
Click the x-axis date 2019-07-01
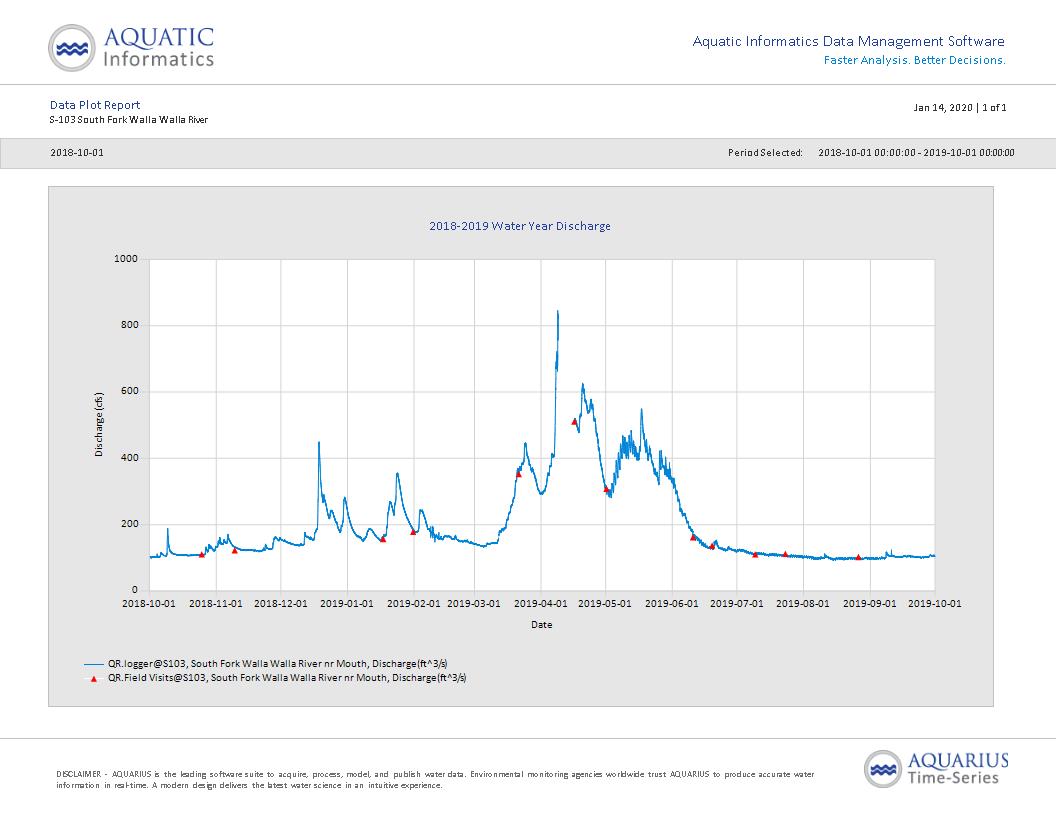737,604
